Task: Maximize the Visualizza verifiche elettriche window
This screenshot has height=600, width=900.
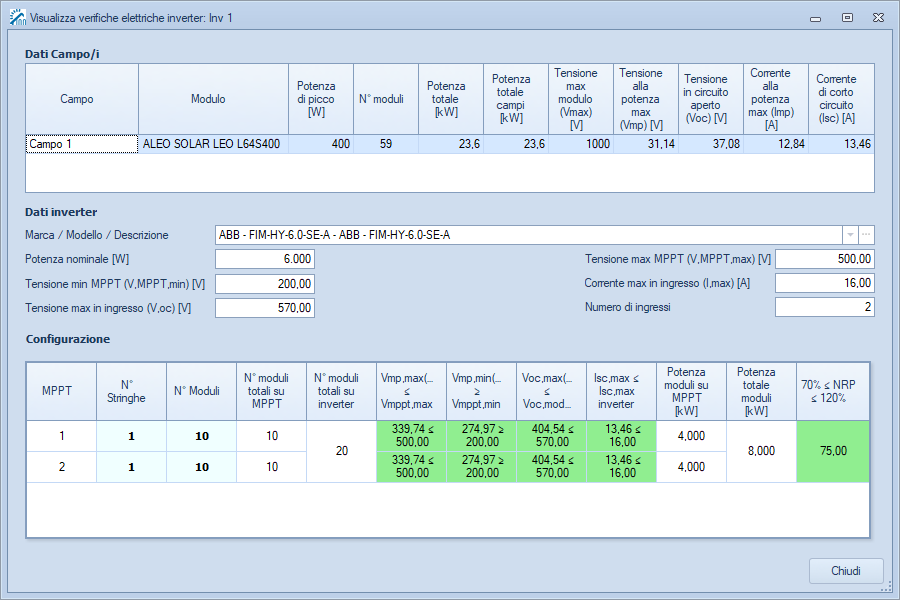Action: coord(847,18)
